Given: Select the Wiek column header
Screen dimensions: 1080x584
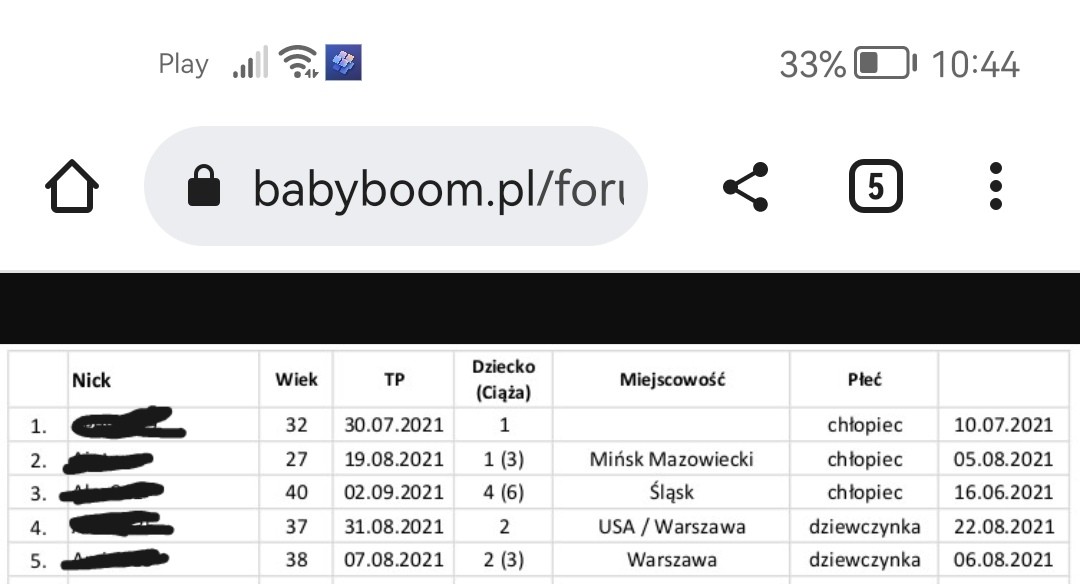Looking at the screenshot, I should click(x=296, y=380).
